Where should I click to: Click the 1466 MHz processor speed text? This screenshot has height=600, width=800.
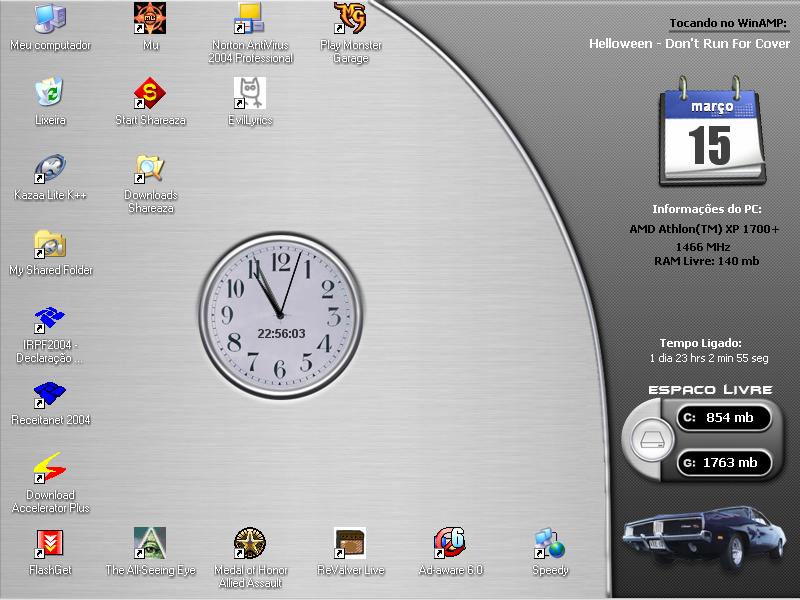(703, 247)
